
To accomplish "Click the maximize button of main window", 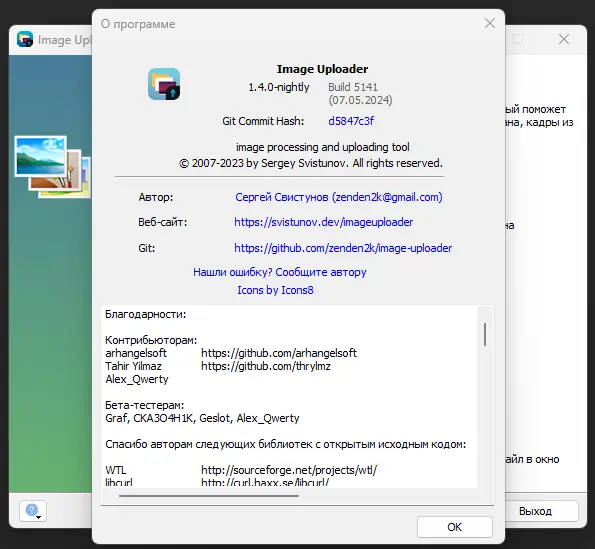I will pyautogui.click(x=518, y=39).
